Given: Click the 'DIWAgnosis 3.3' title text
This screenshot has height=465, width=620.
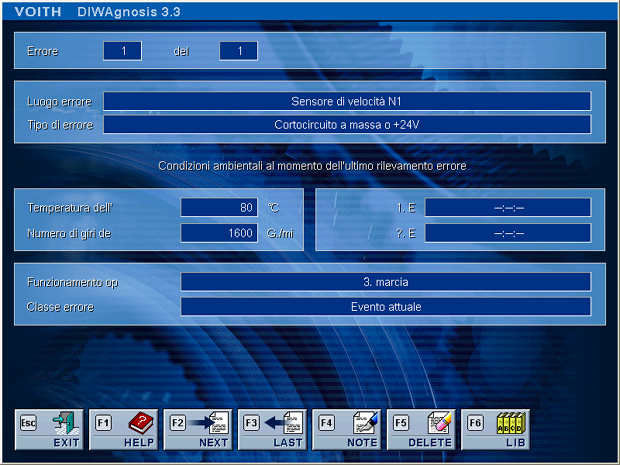Looking at the screenshot, I should 129,12.
